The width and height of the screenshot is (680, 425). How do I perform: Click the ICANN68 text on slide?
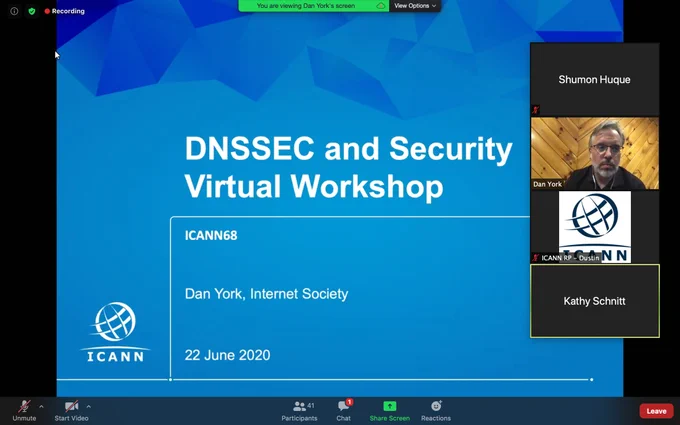tap(211, 235)
